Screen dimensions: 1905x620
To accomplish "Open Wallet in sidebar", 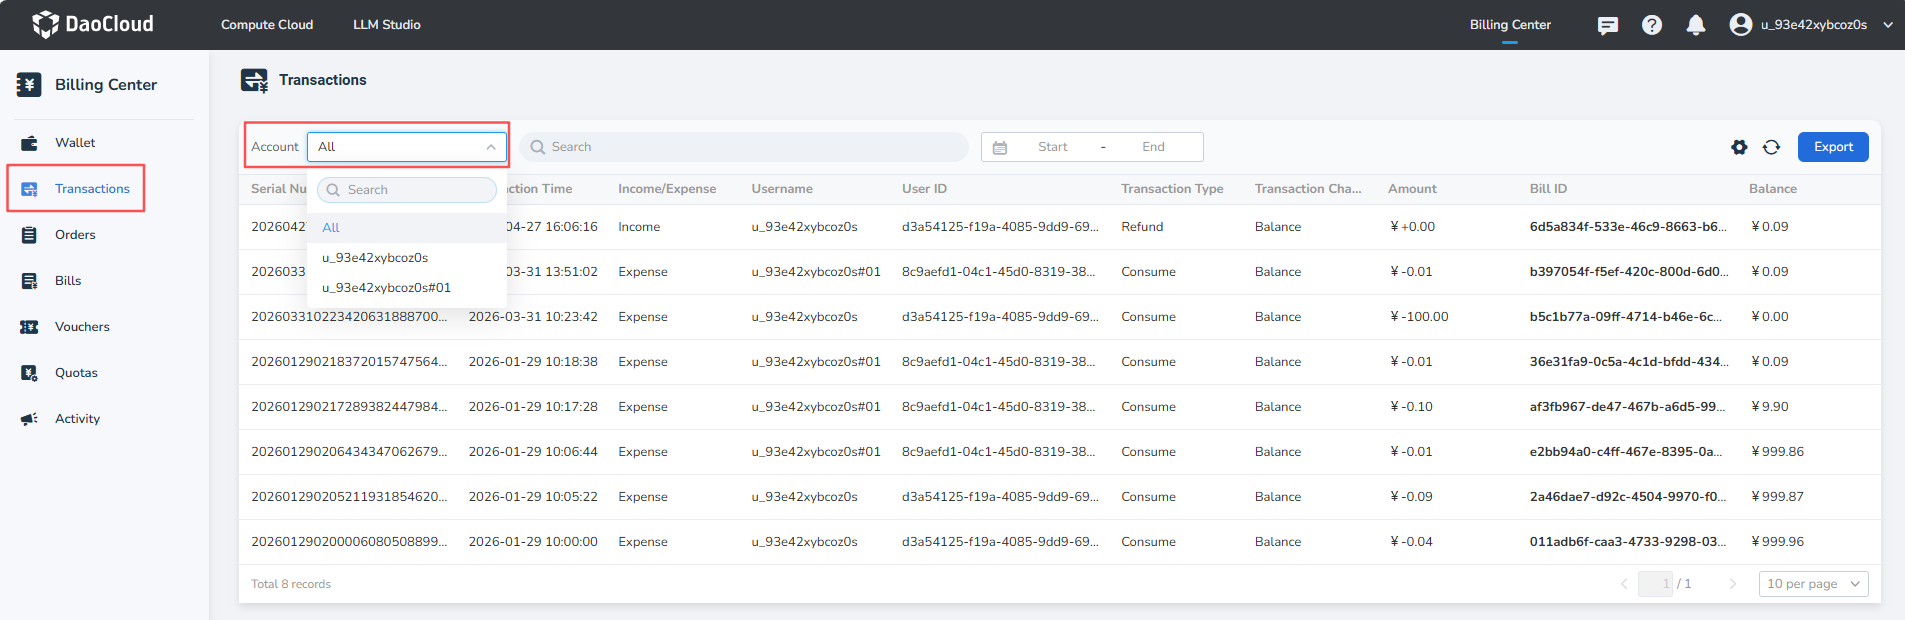I will coord(75,143).
